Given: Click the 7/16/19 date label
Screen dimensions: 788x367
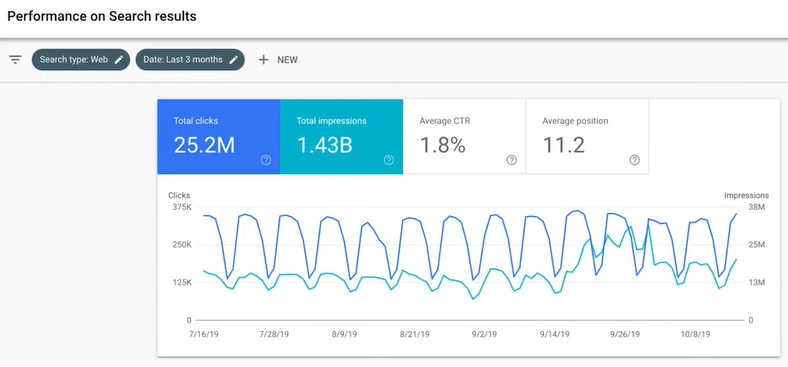Looking at the screenshot, I should click(x=204, y=334).
